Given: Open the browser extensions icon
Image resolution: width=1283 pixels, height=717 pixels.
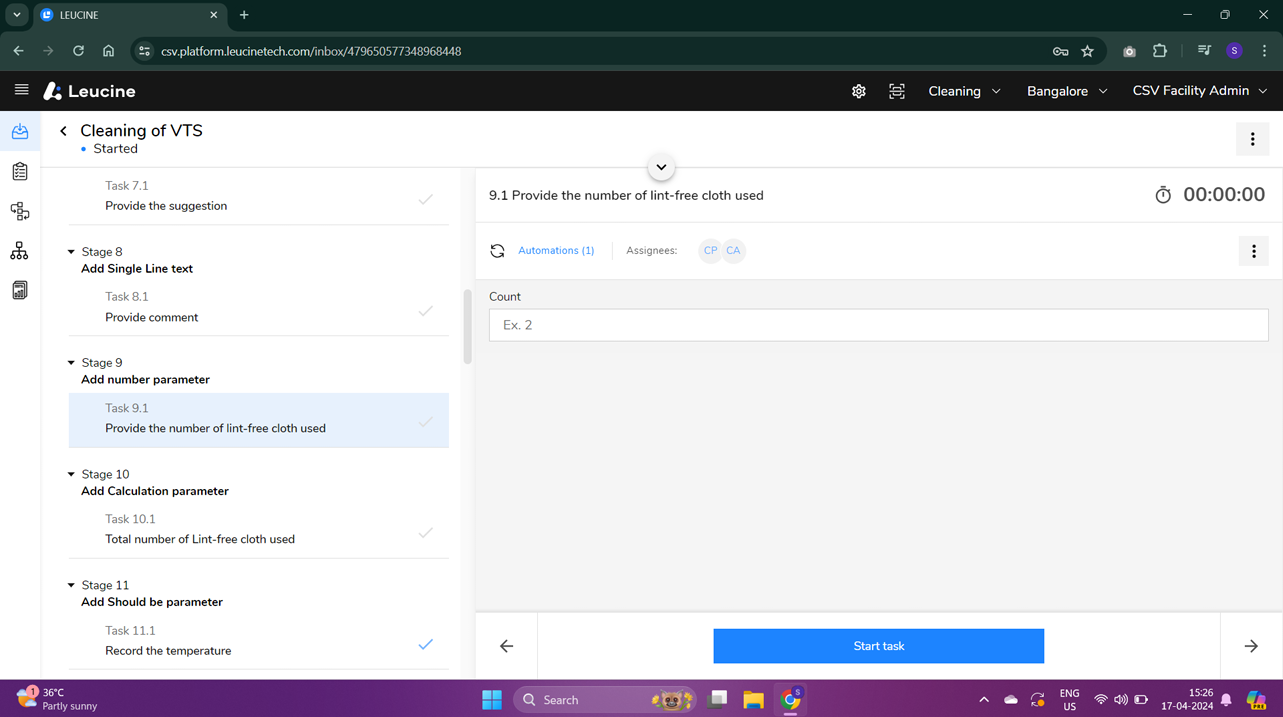Looking at the screenshot, I should (x=1160, y=51).
